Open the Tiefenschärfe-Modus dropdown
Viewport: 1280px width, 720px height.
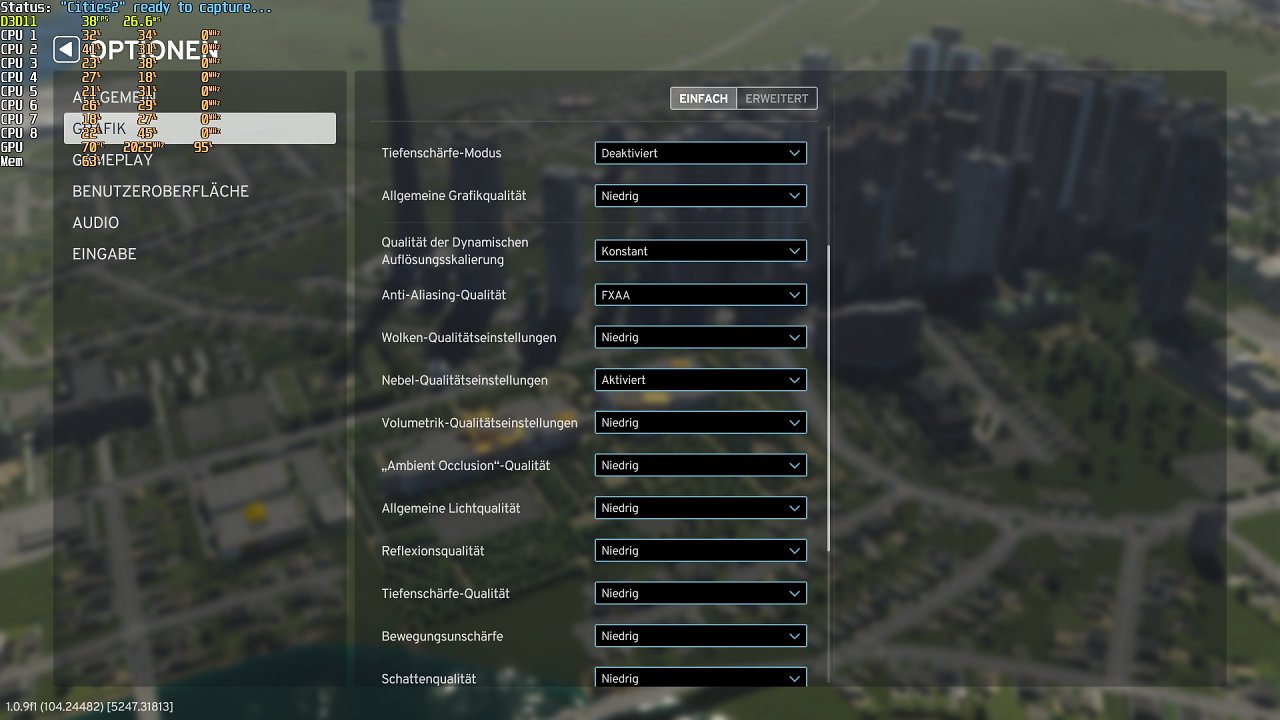pos(700,153)
